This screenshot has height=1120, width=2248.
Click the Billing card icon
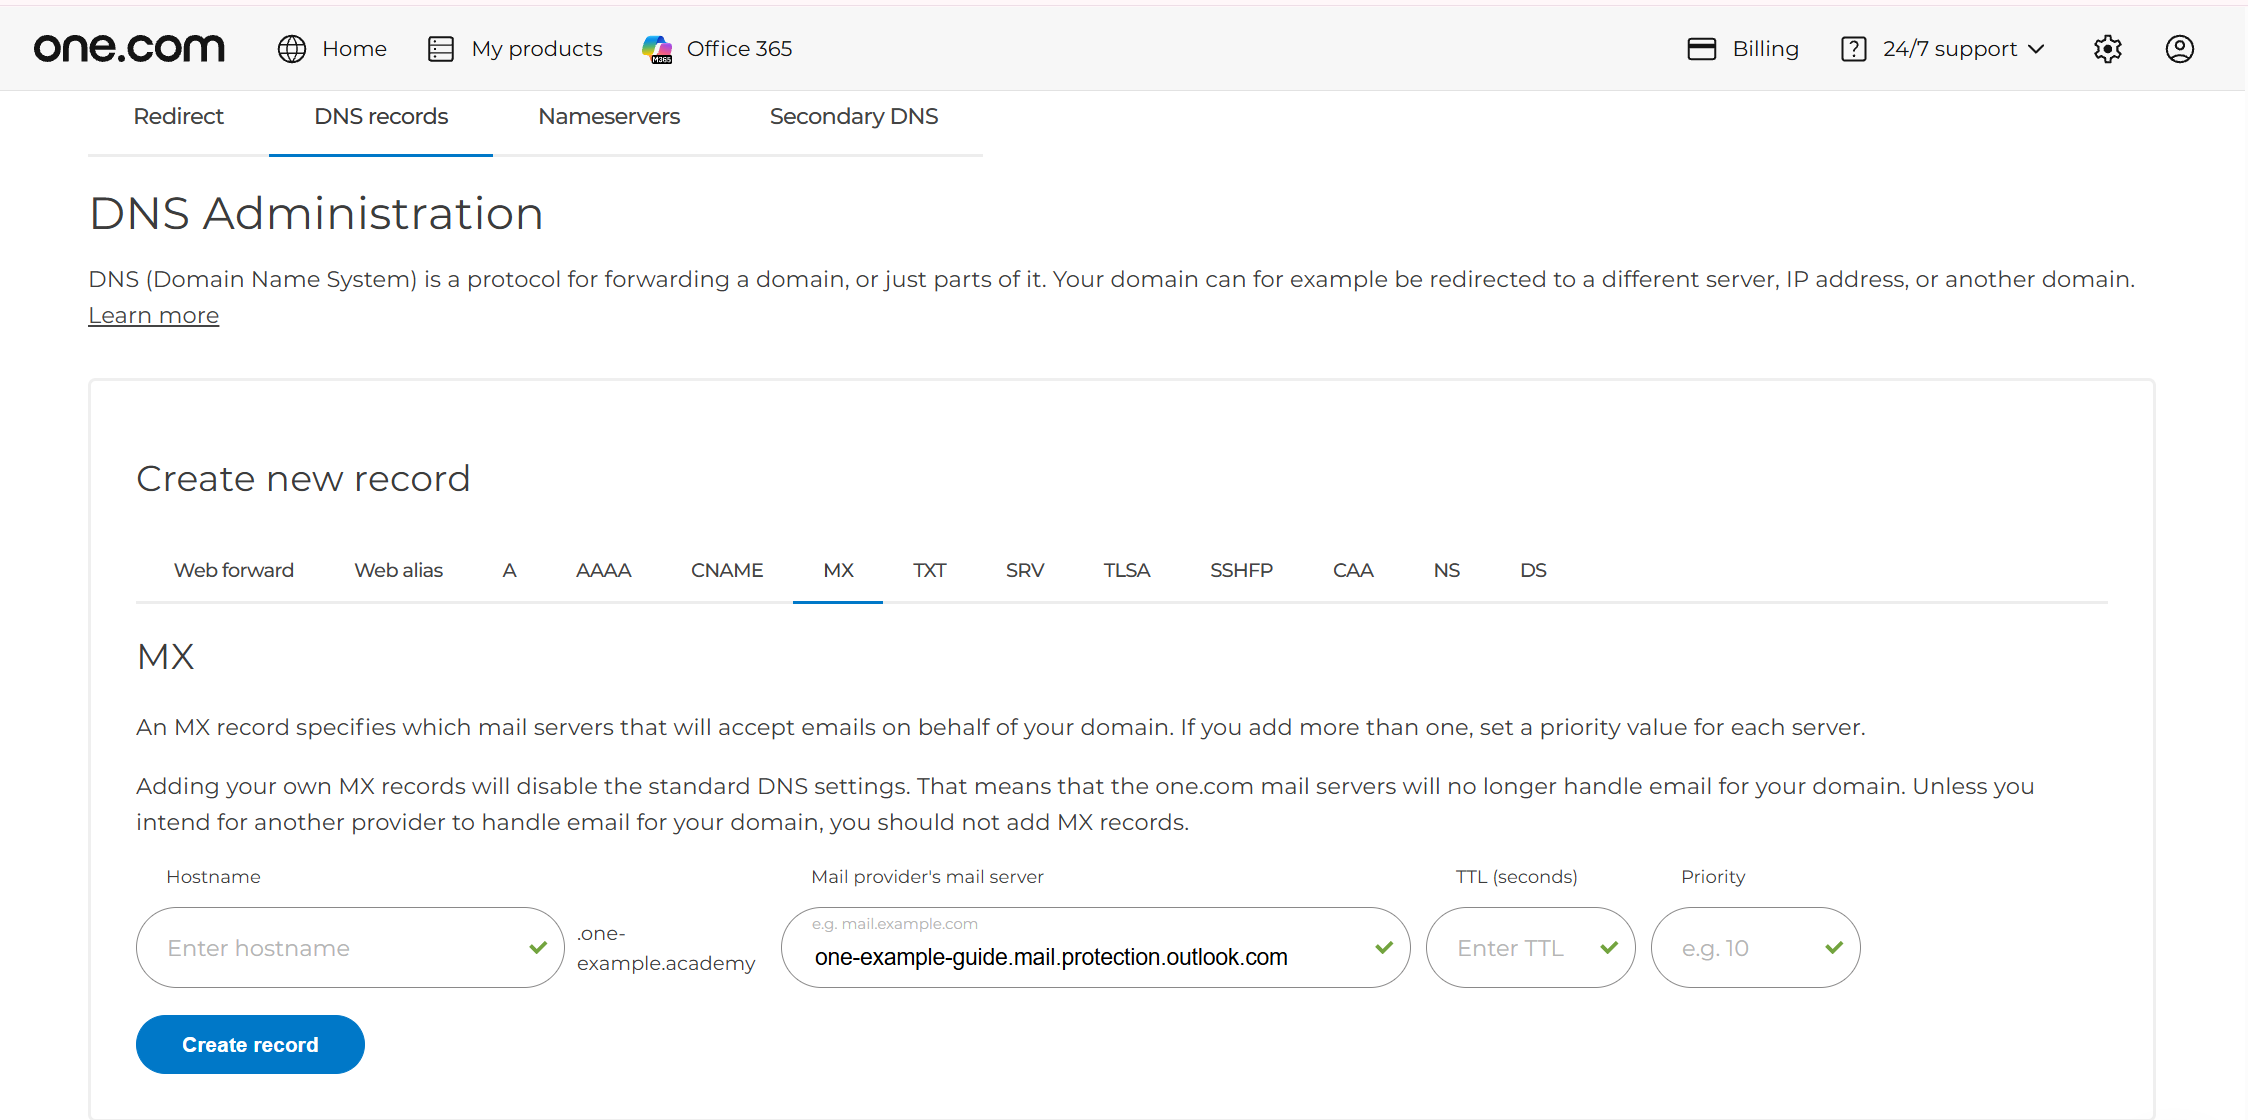(1702, 49)
